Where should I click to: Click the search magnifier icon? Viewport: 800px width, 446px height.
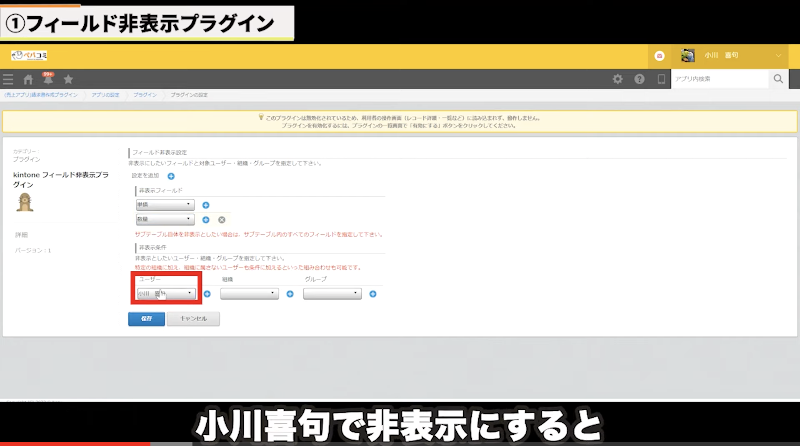(778, 79)
